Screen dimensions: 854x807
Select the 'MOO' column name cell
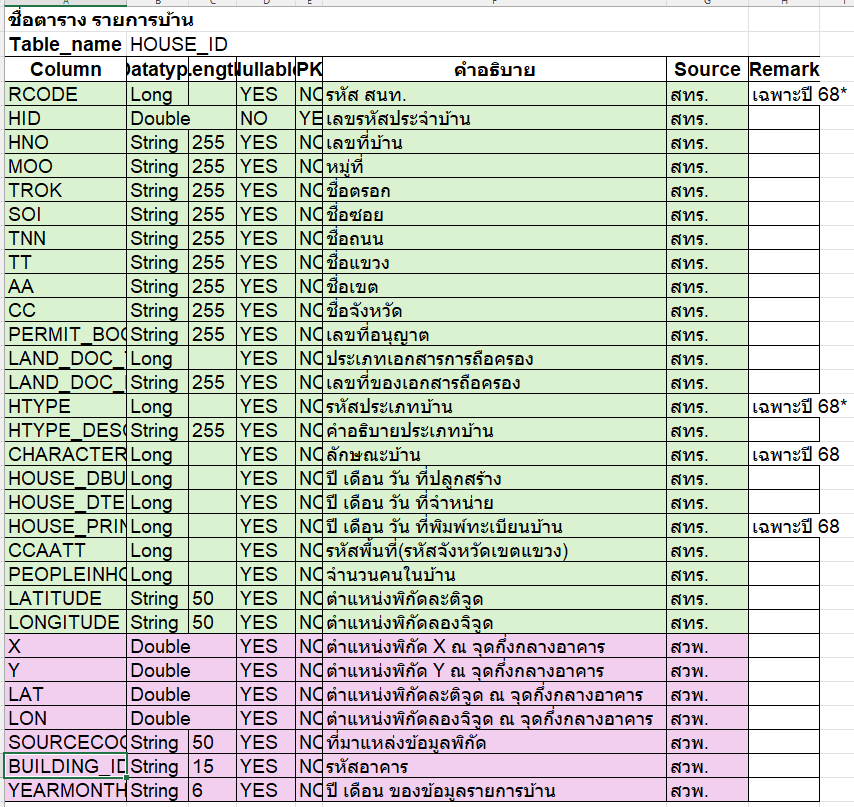click(x=65, y=166)
